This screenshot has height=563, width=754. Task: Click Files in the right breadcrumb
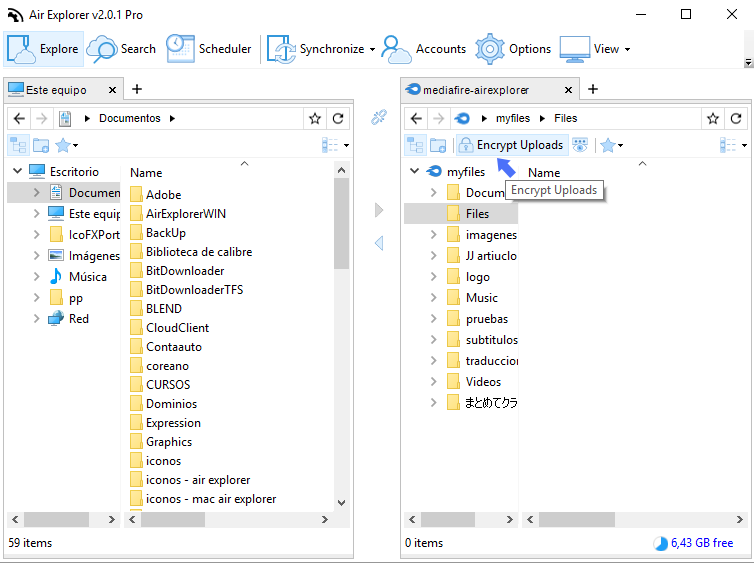click(566, 118)
